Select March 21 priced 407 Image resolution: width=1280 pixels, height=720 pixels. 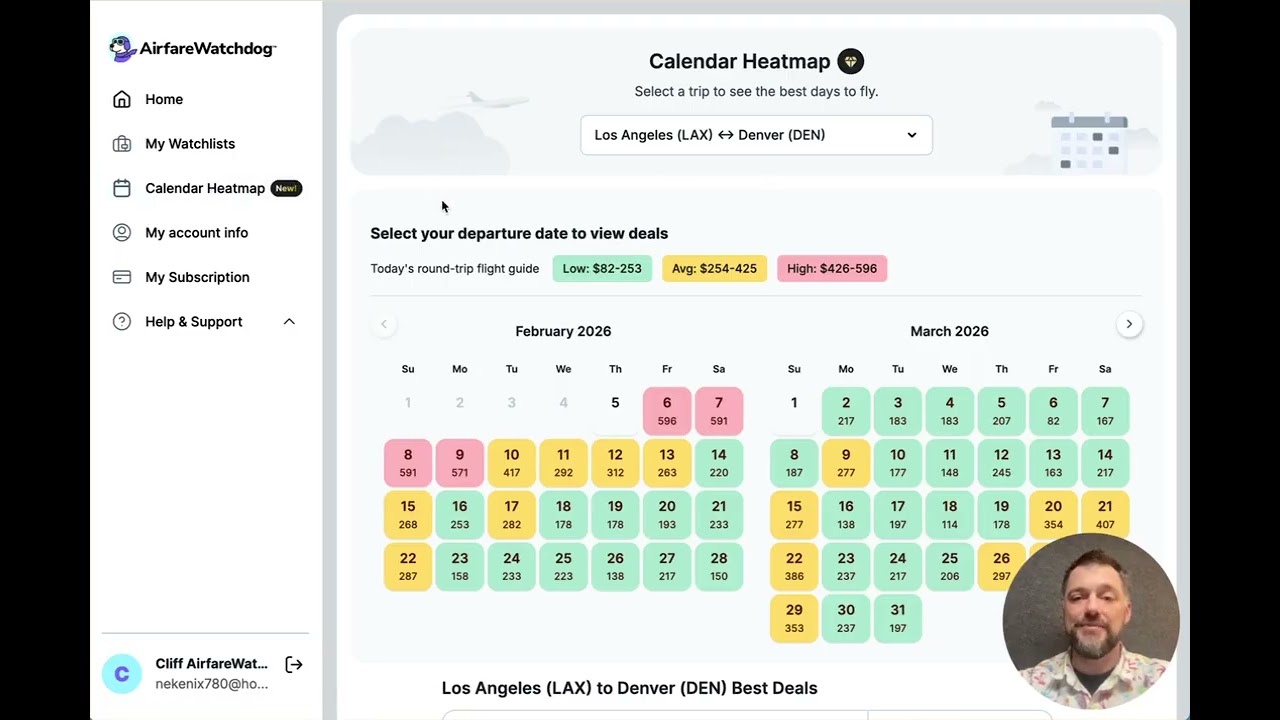pos(1105,513)
